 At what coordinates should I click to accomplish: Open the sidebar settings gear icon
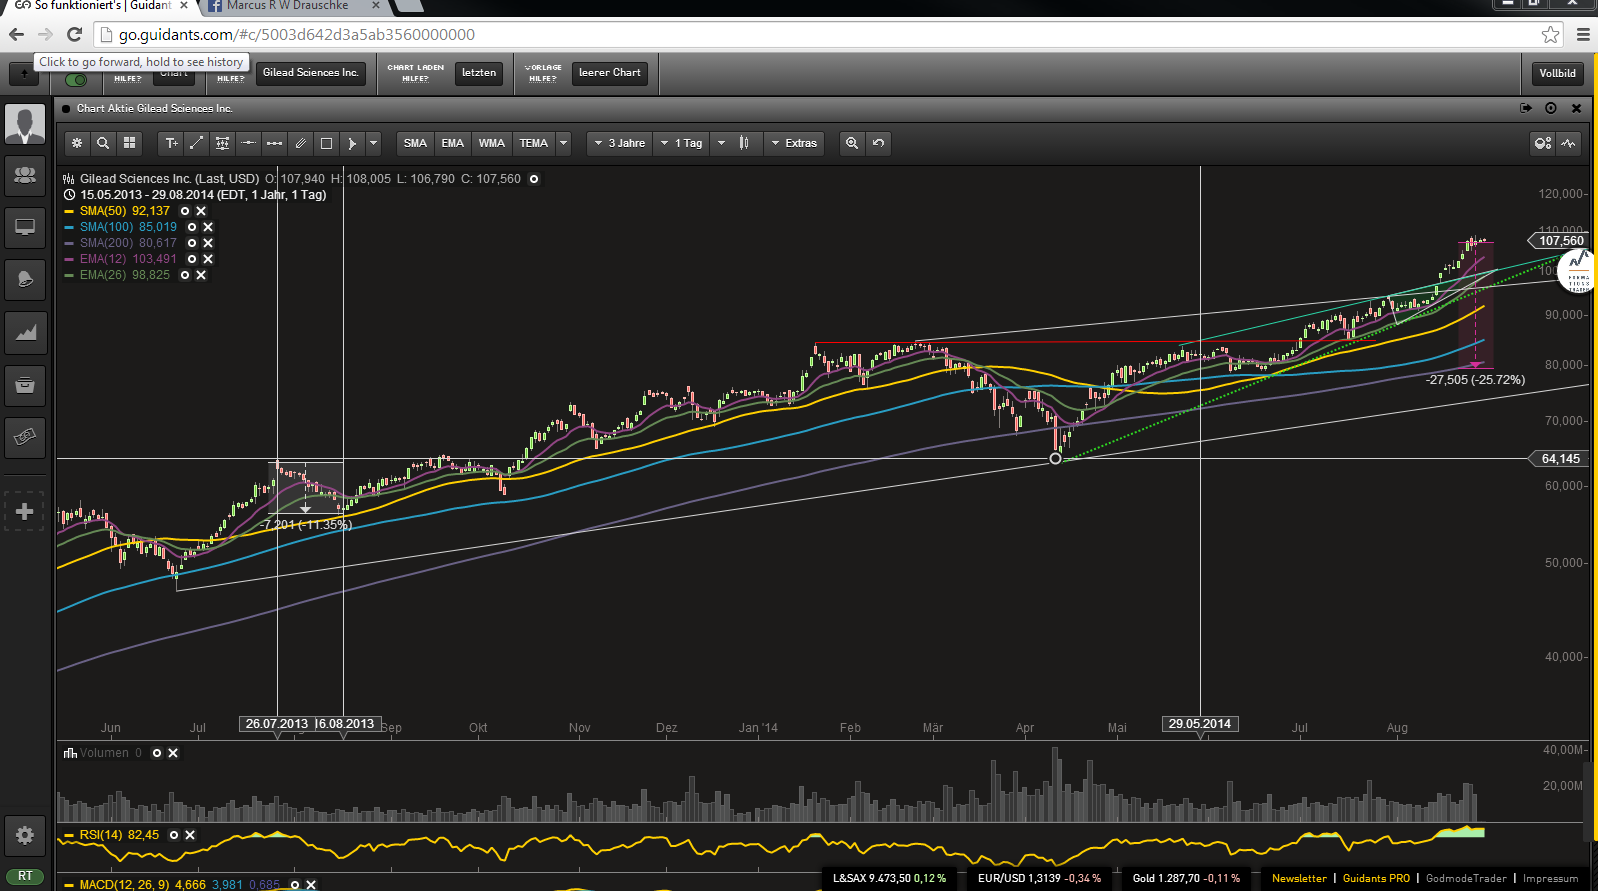point(25,835)
